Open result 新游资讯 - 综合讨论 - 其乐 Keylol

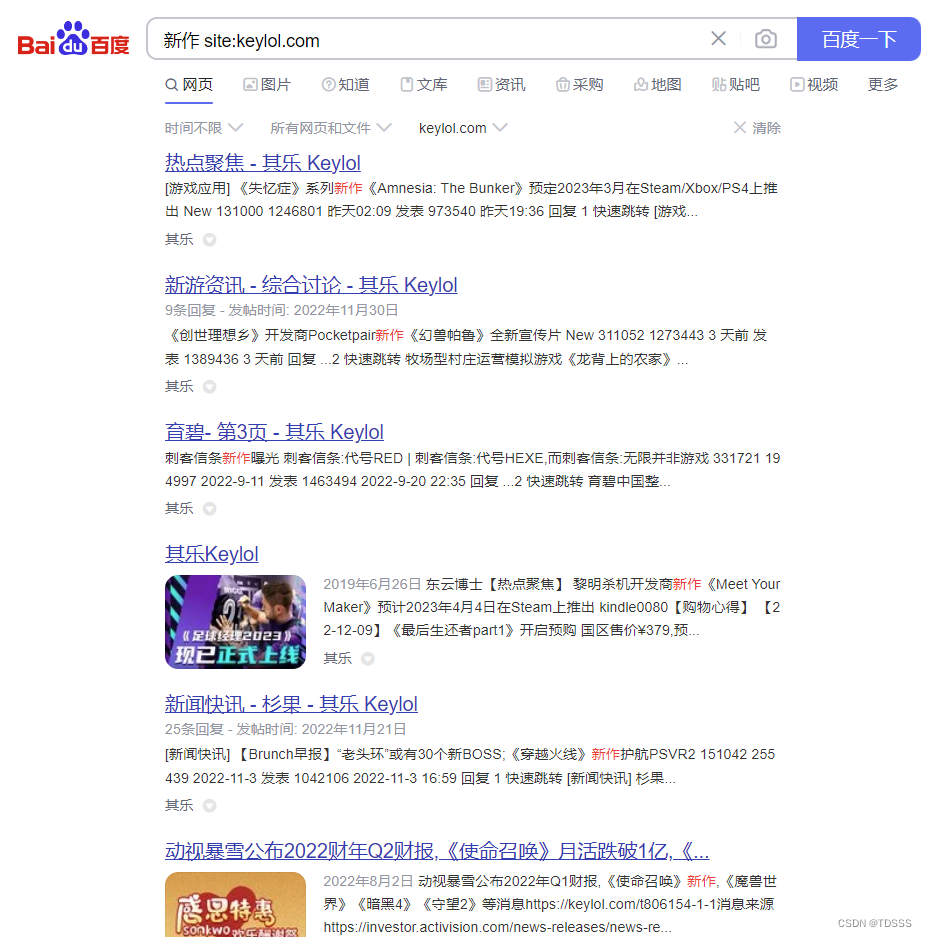click(x=311, y=284)
